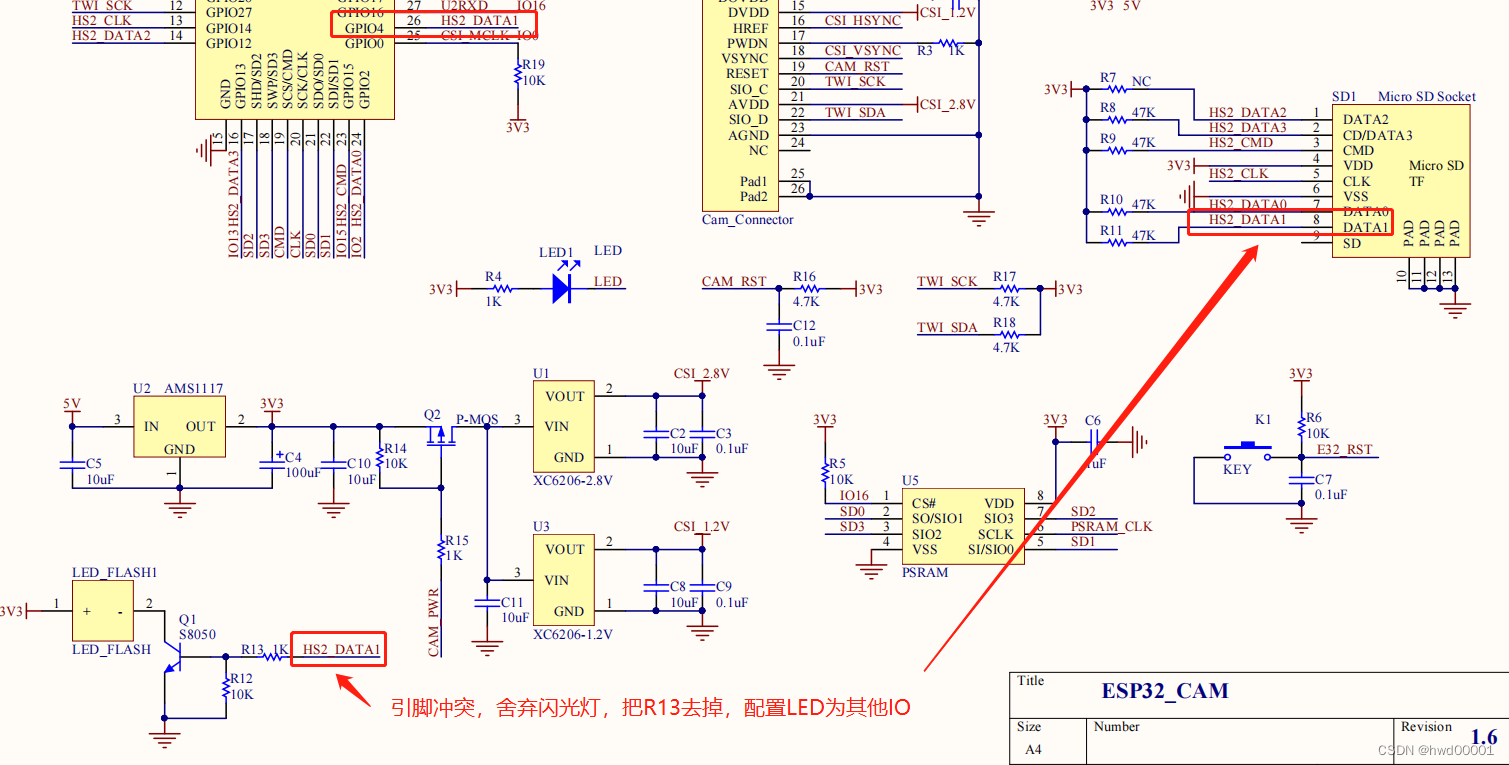Click the TWI_SDA label beside R18
This screenshot has height=765, width=1509.
click(947, 327)
